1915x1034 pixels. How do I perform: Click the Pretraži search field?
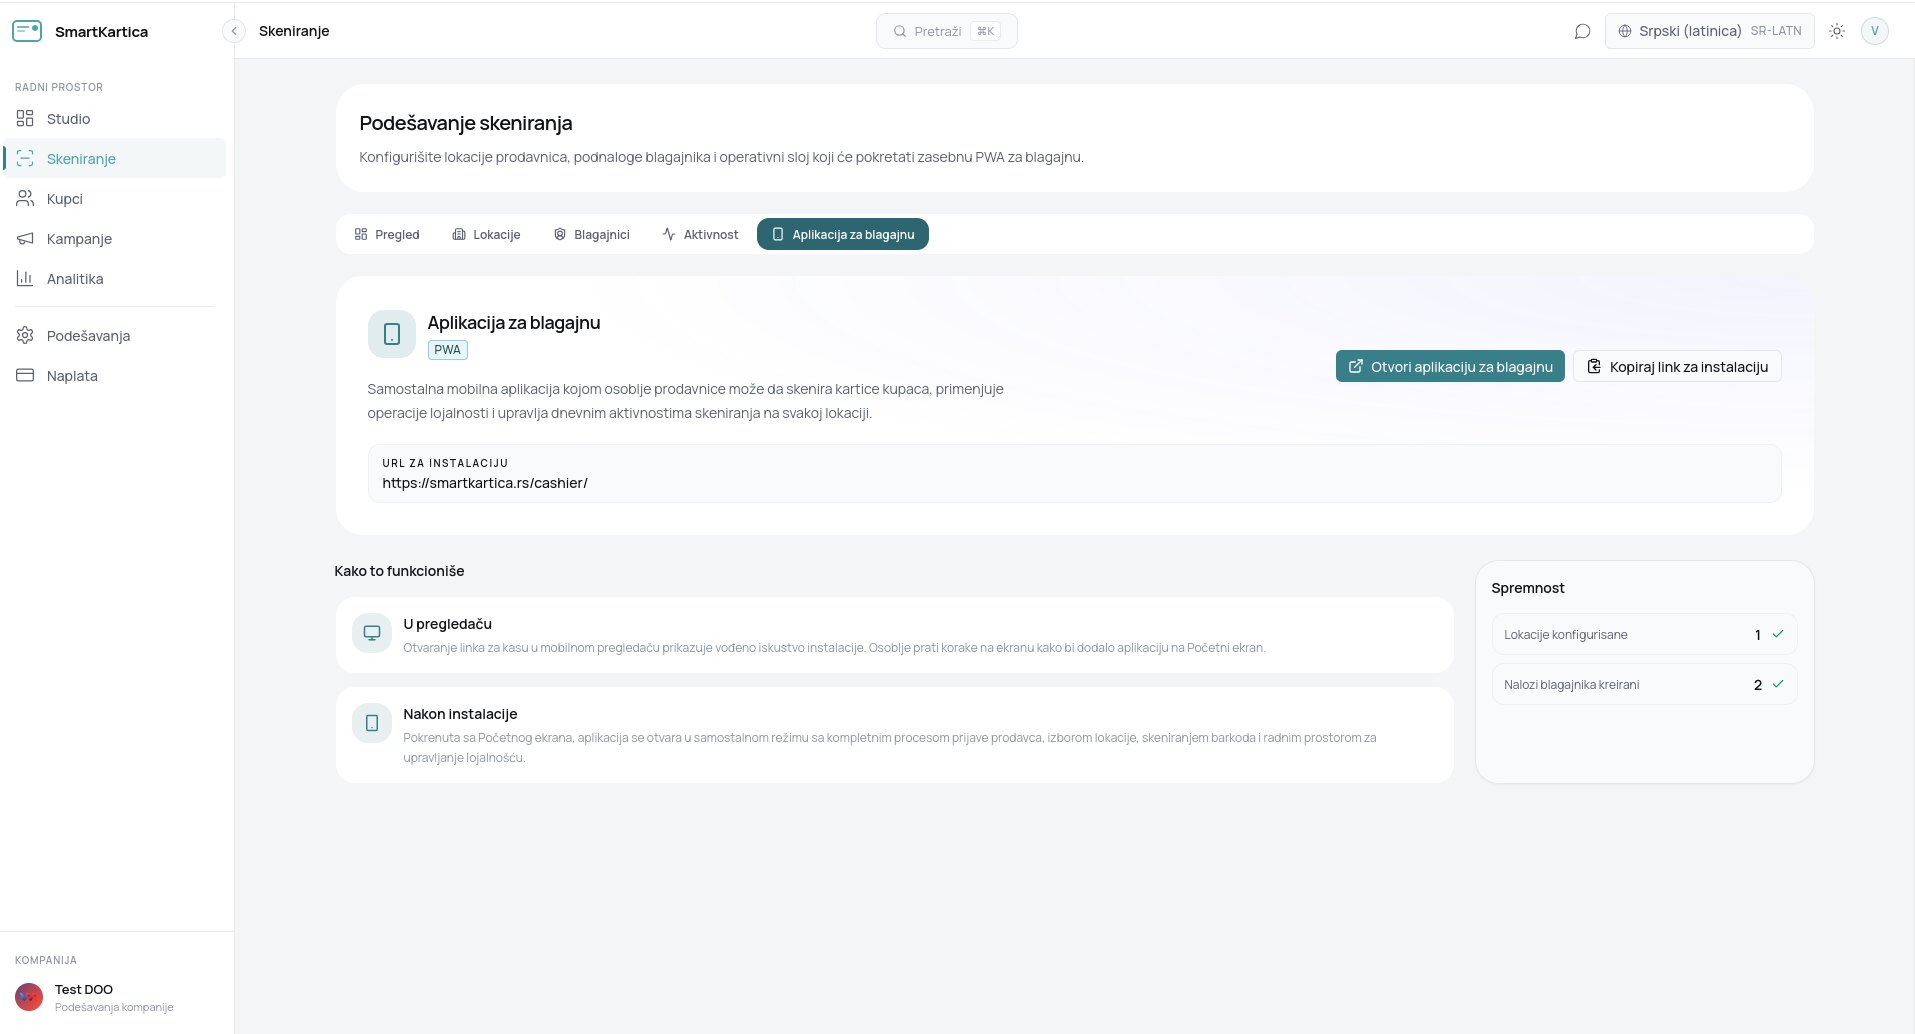pyautogui.click(x=947, y=31)
